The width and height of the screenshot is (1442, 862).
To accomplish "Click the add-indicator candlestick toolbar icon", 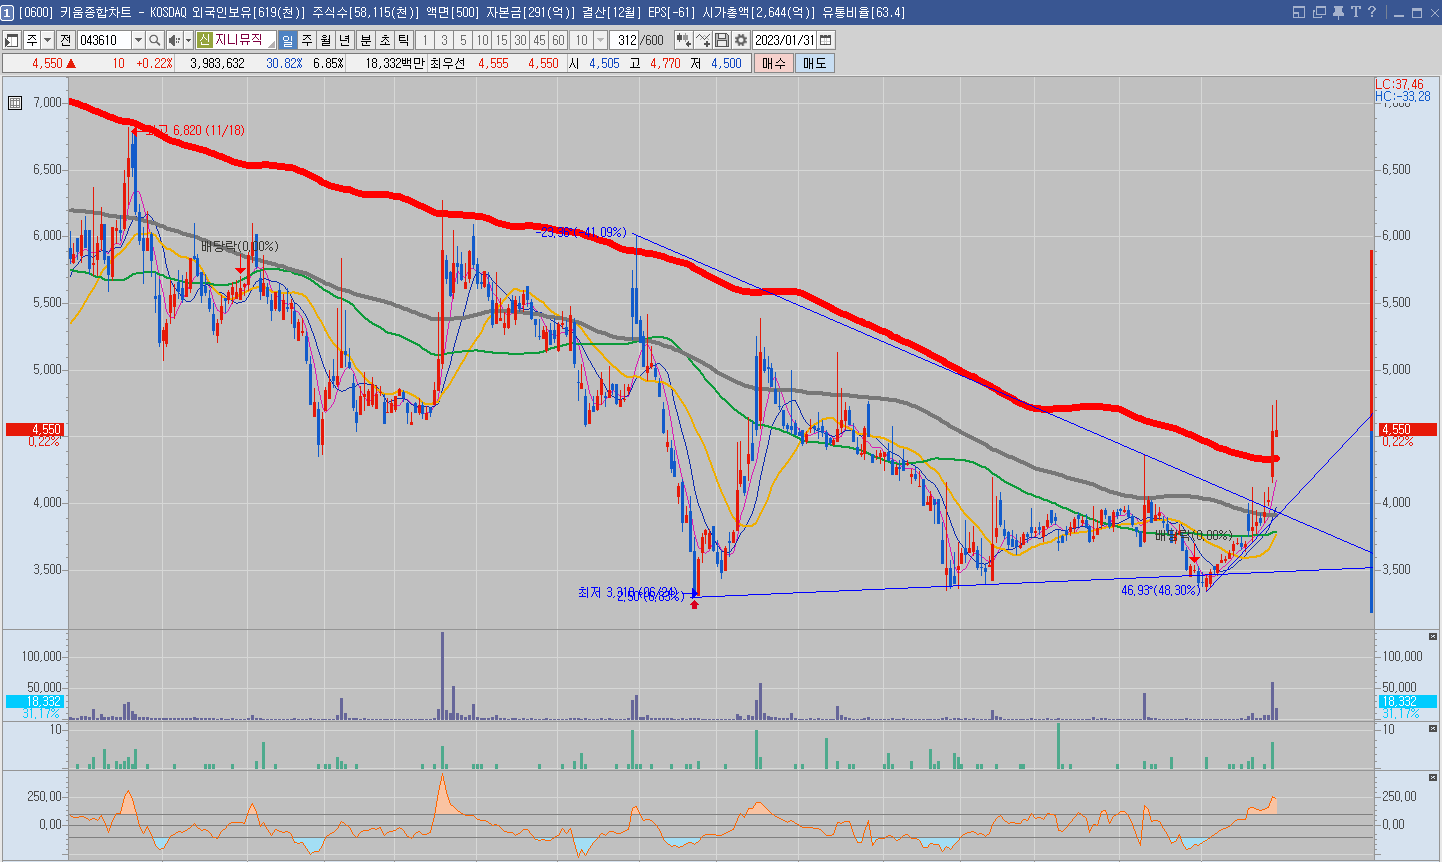I will [684, 40].
